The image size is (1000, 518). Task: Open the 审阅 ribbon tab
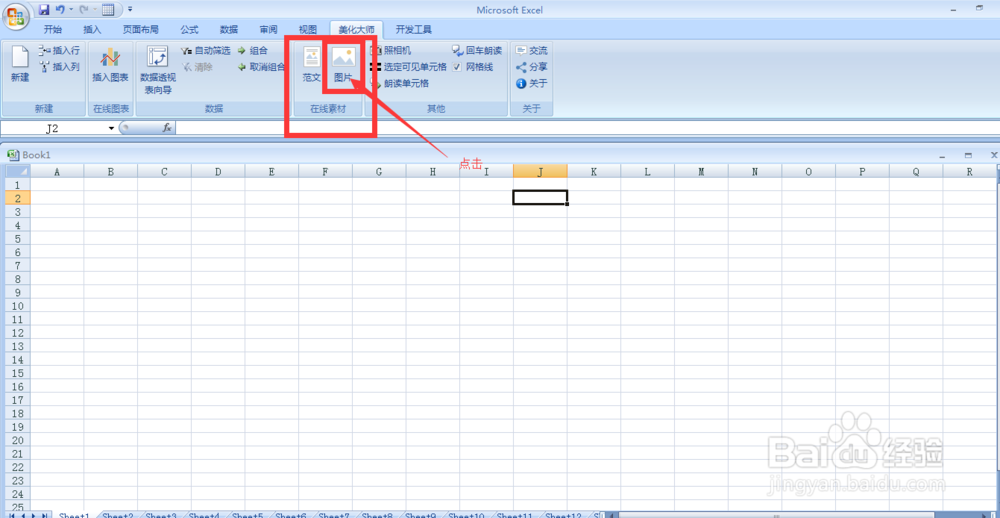(268, 29)
